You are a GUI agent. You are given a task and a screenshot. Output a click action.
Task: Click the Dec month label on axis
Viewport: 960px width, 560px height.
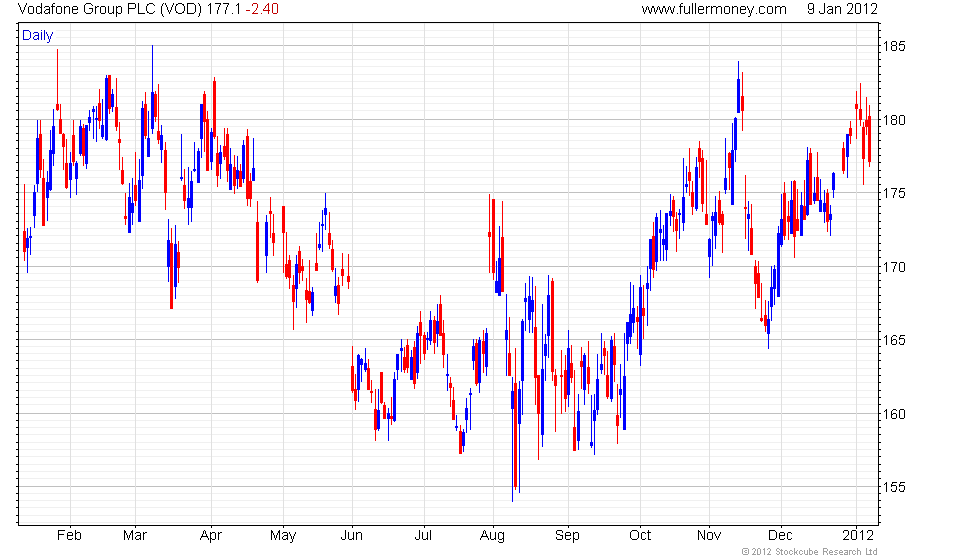pos(780,536)
